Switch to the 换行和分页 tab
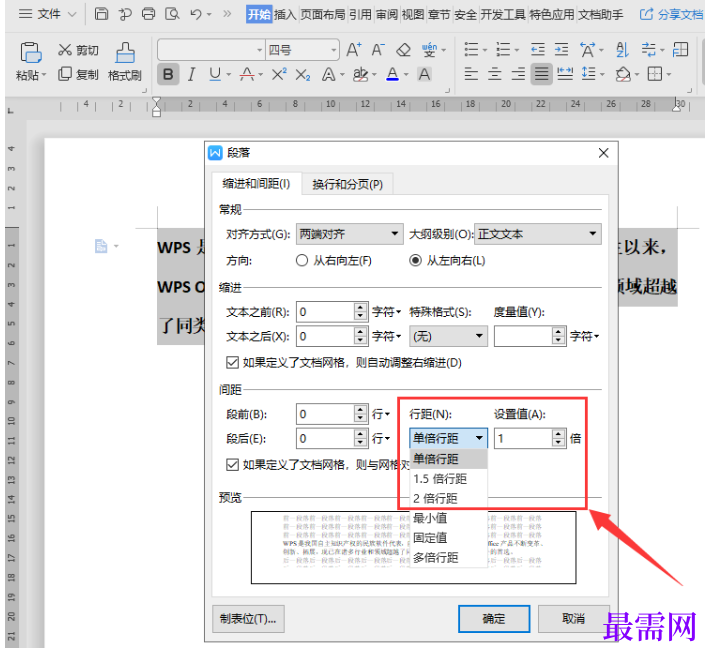Viewport: 715px width, 658px height. pyautogui.click(x=347, y=184)
